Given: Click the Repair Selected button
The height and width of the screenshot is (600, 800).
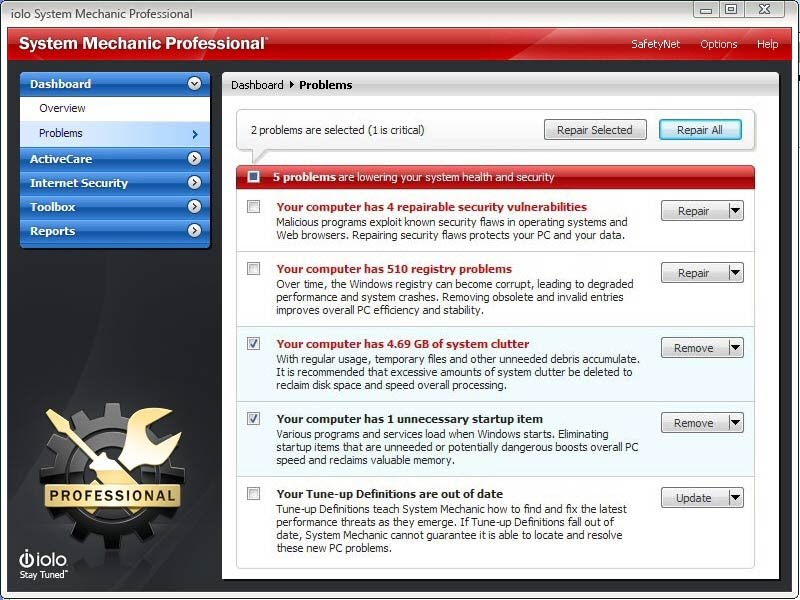Looking at the screenshot, I should (595, 130).
